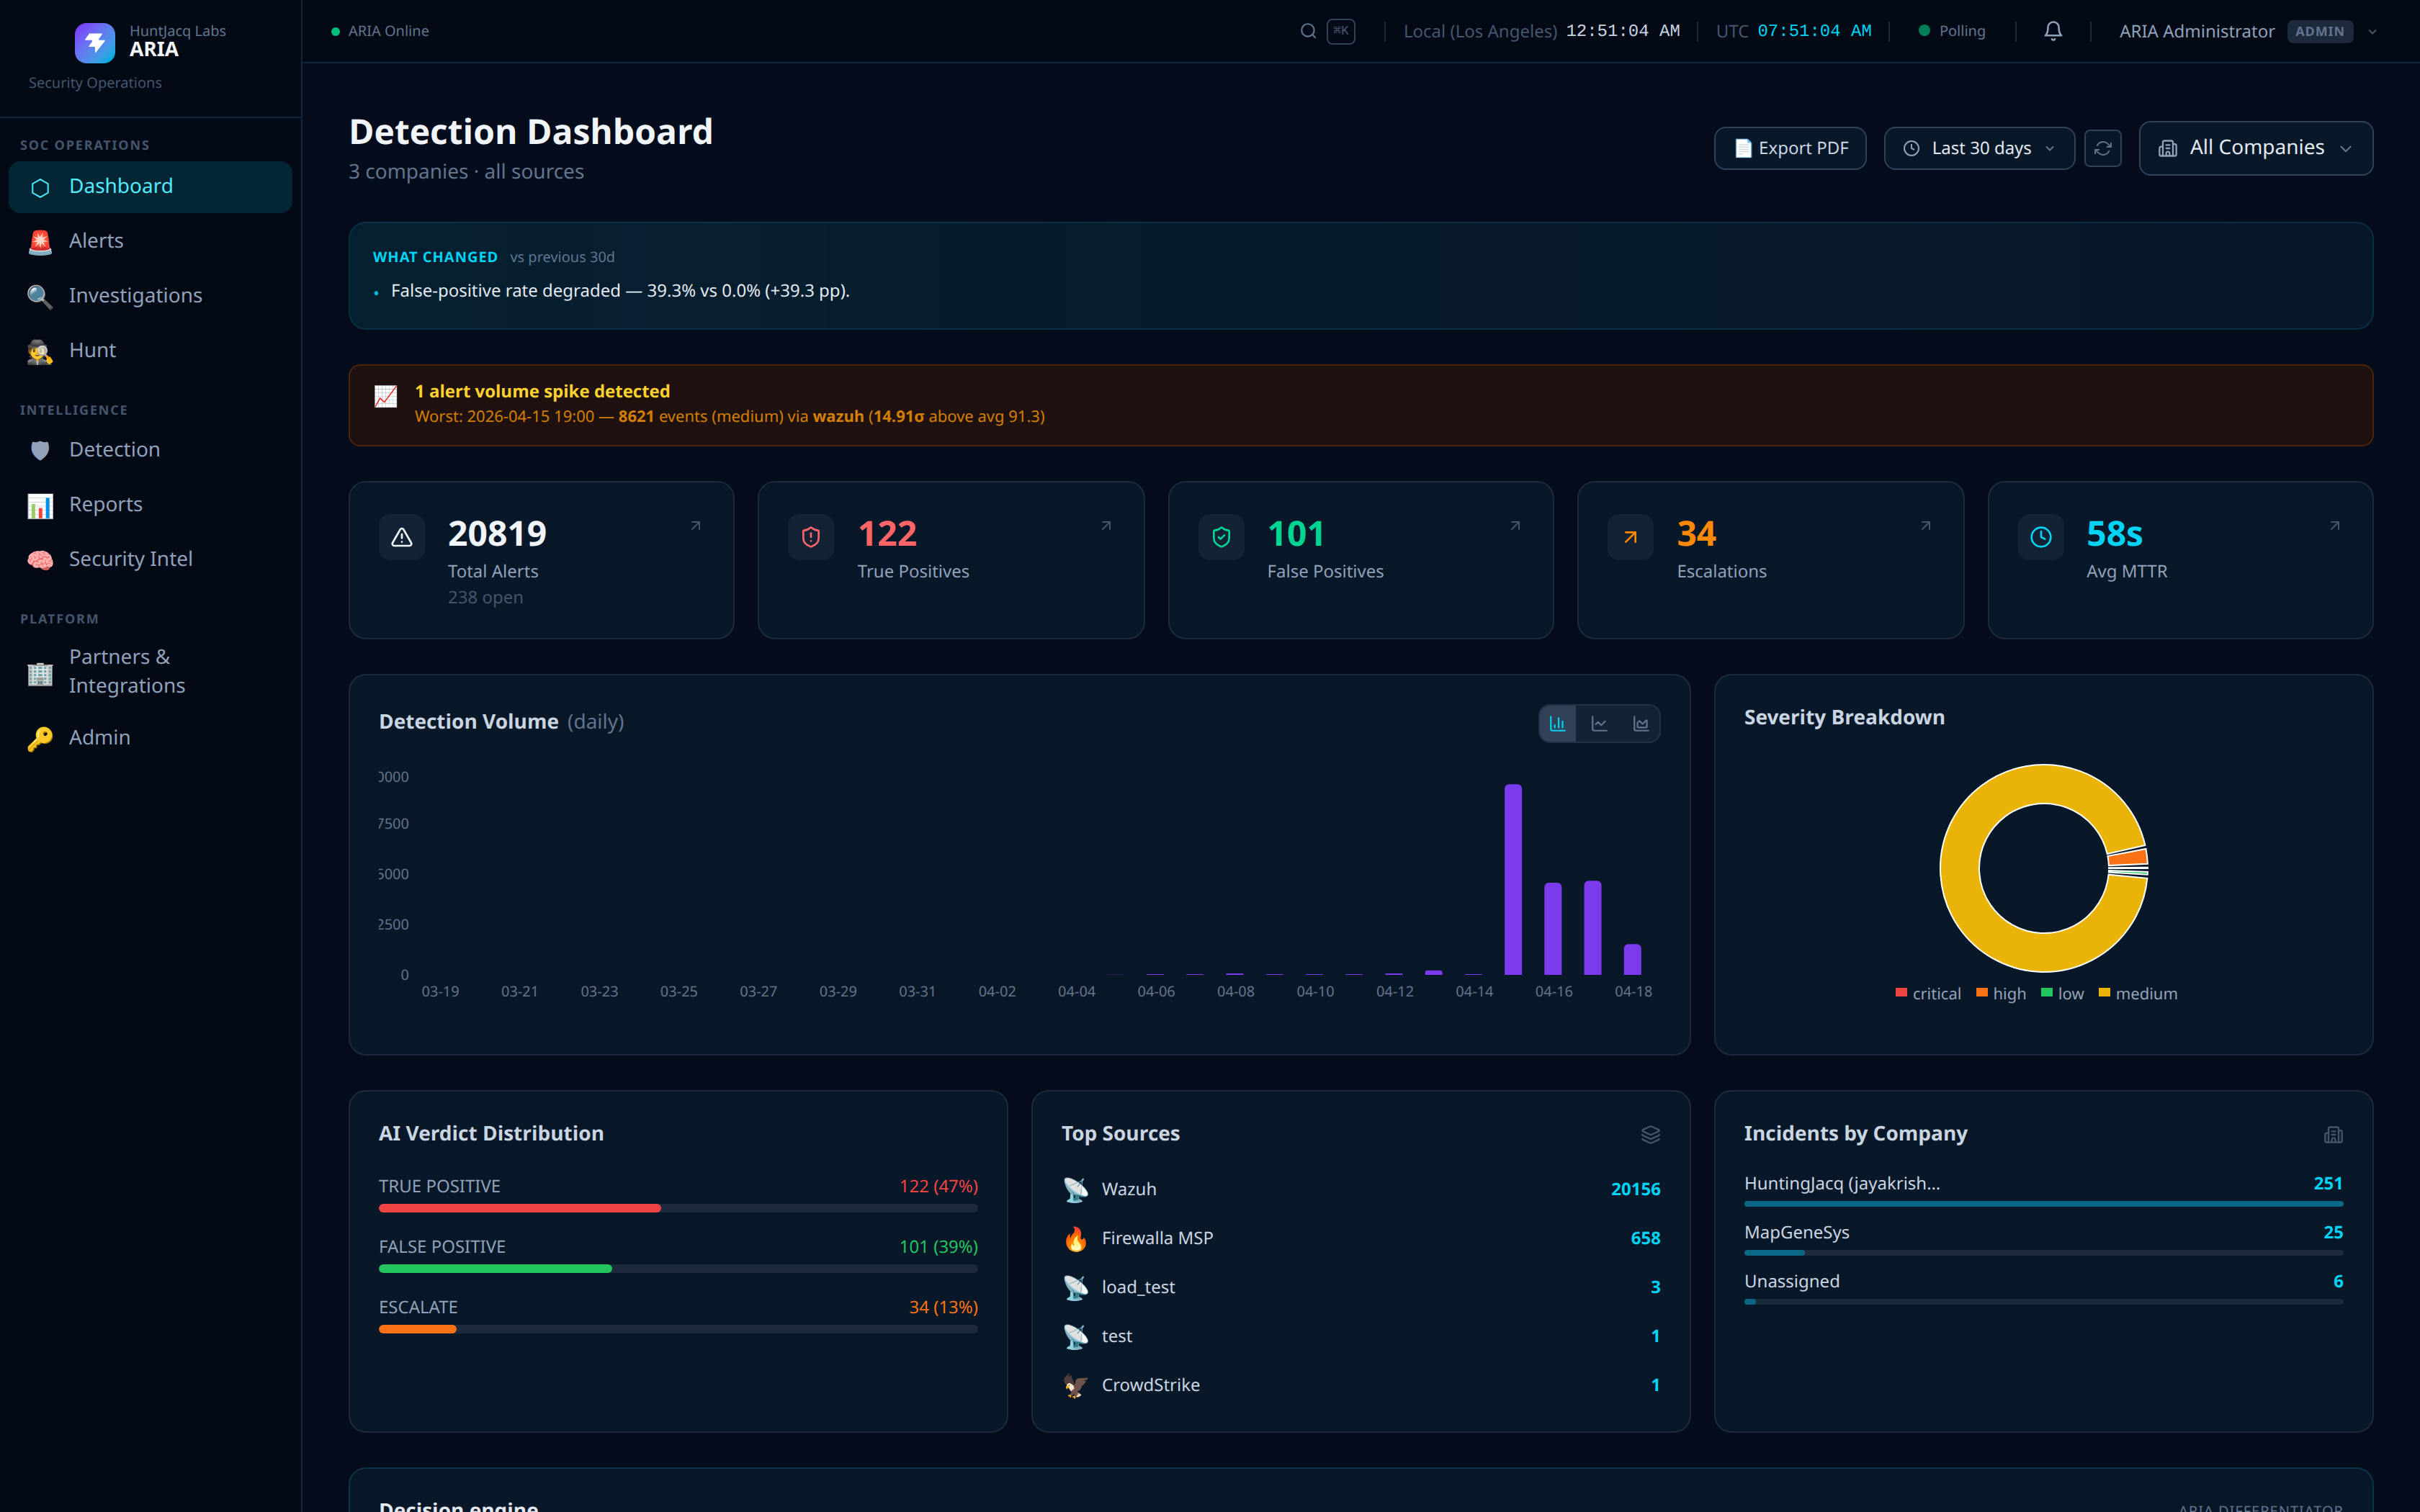2420x1512 pixels.
Task: Click the ADMIN role badge
Action: (x=2320, y=31)
